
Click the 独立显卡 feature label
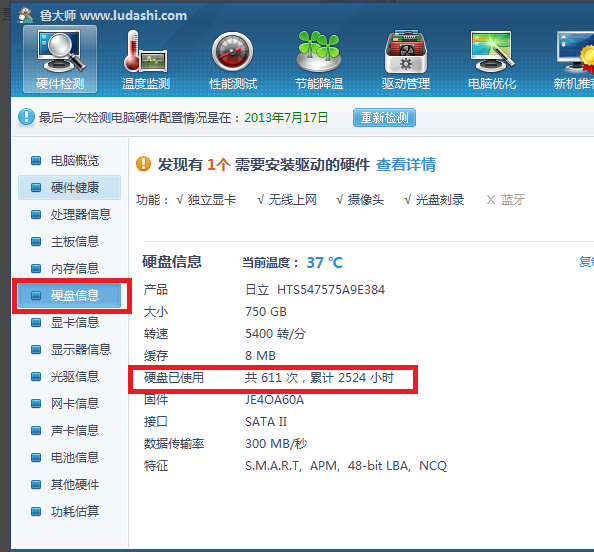(x=212, y=200)
